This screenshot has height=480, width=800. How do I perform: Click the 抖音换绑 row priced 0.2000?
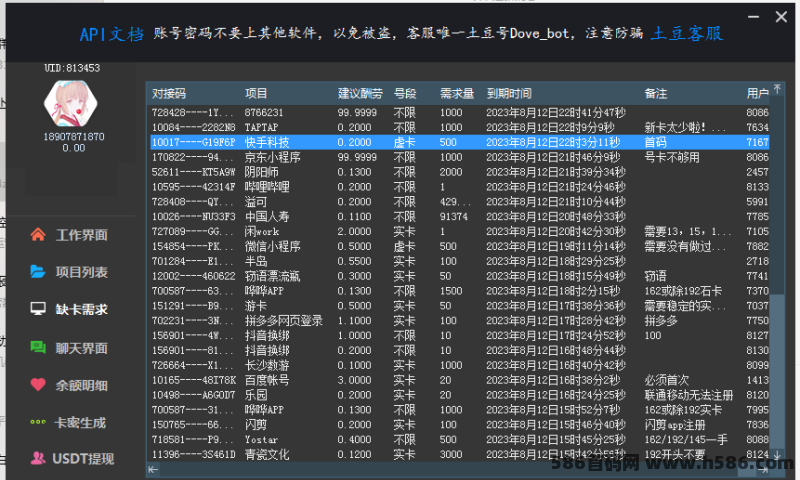tap(460, 350)
